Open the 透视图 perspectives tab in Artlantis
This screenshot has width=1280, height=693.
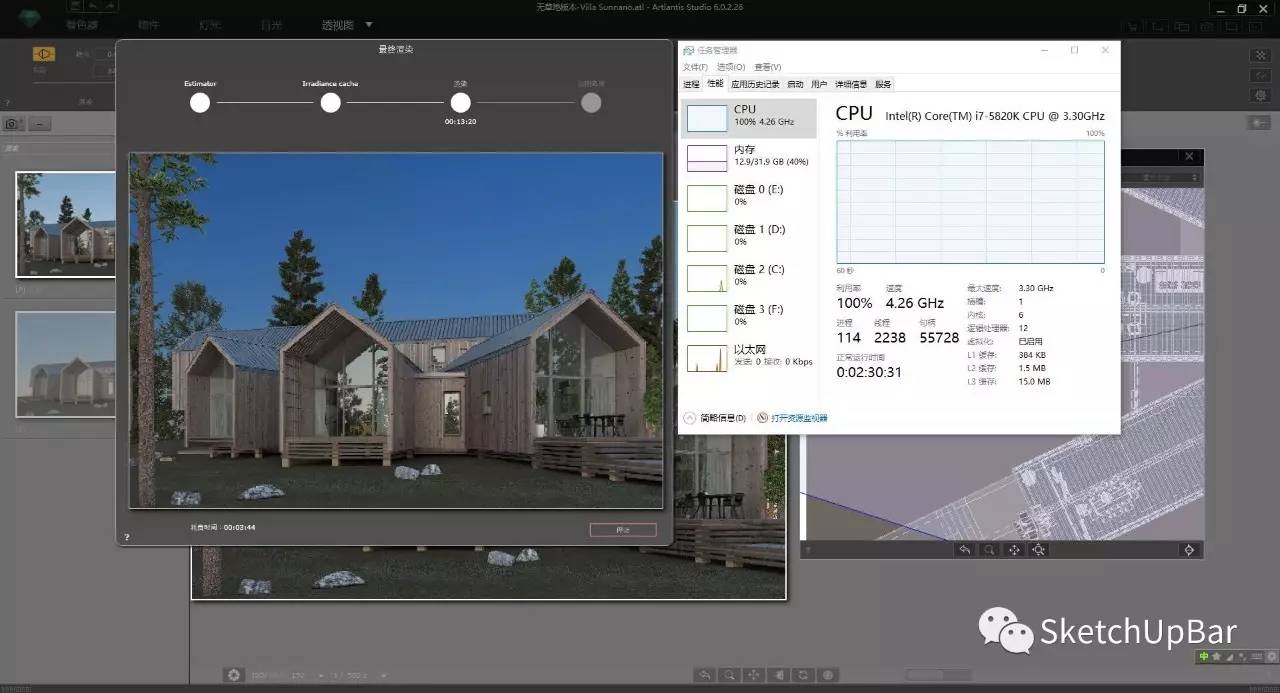(340, 24)
